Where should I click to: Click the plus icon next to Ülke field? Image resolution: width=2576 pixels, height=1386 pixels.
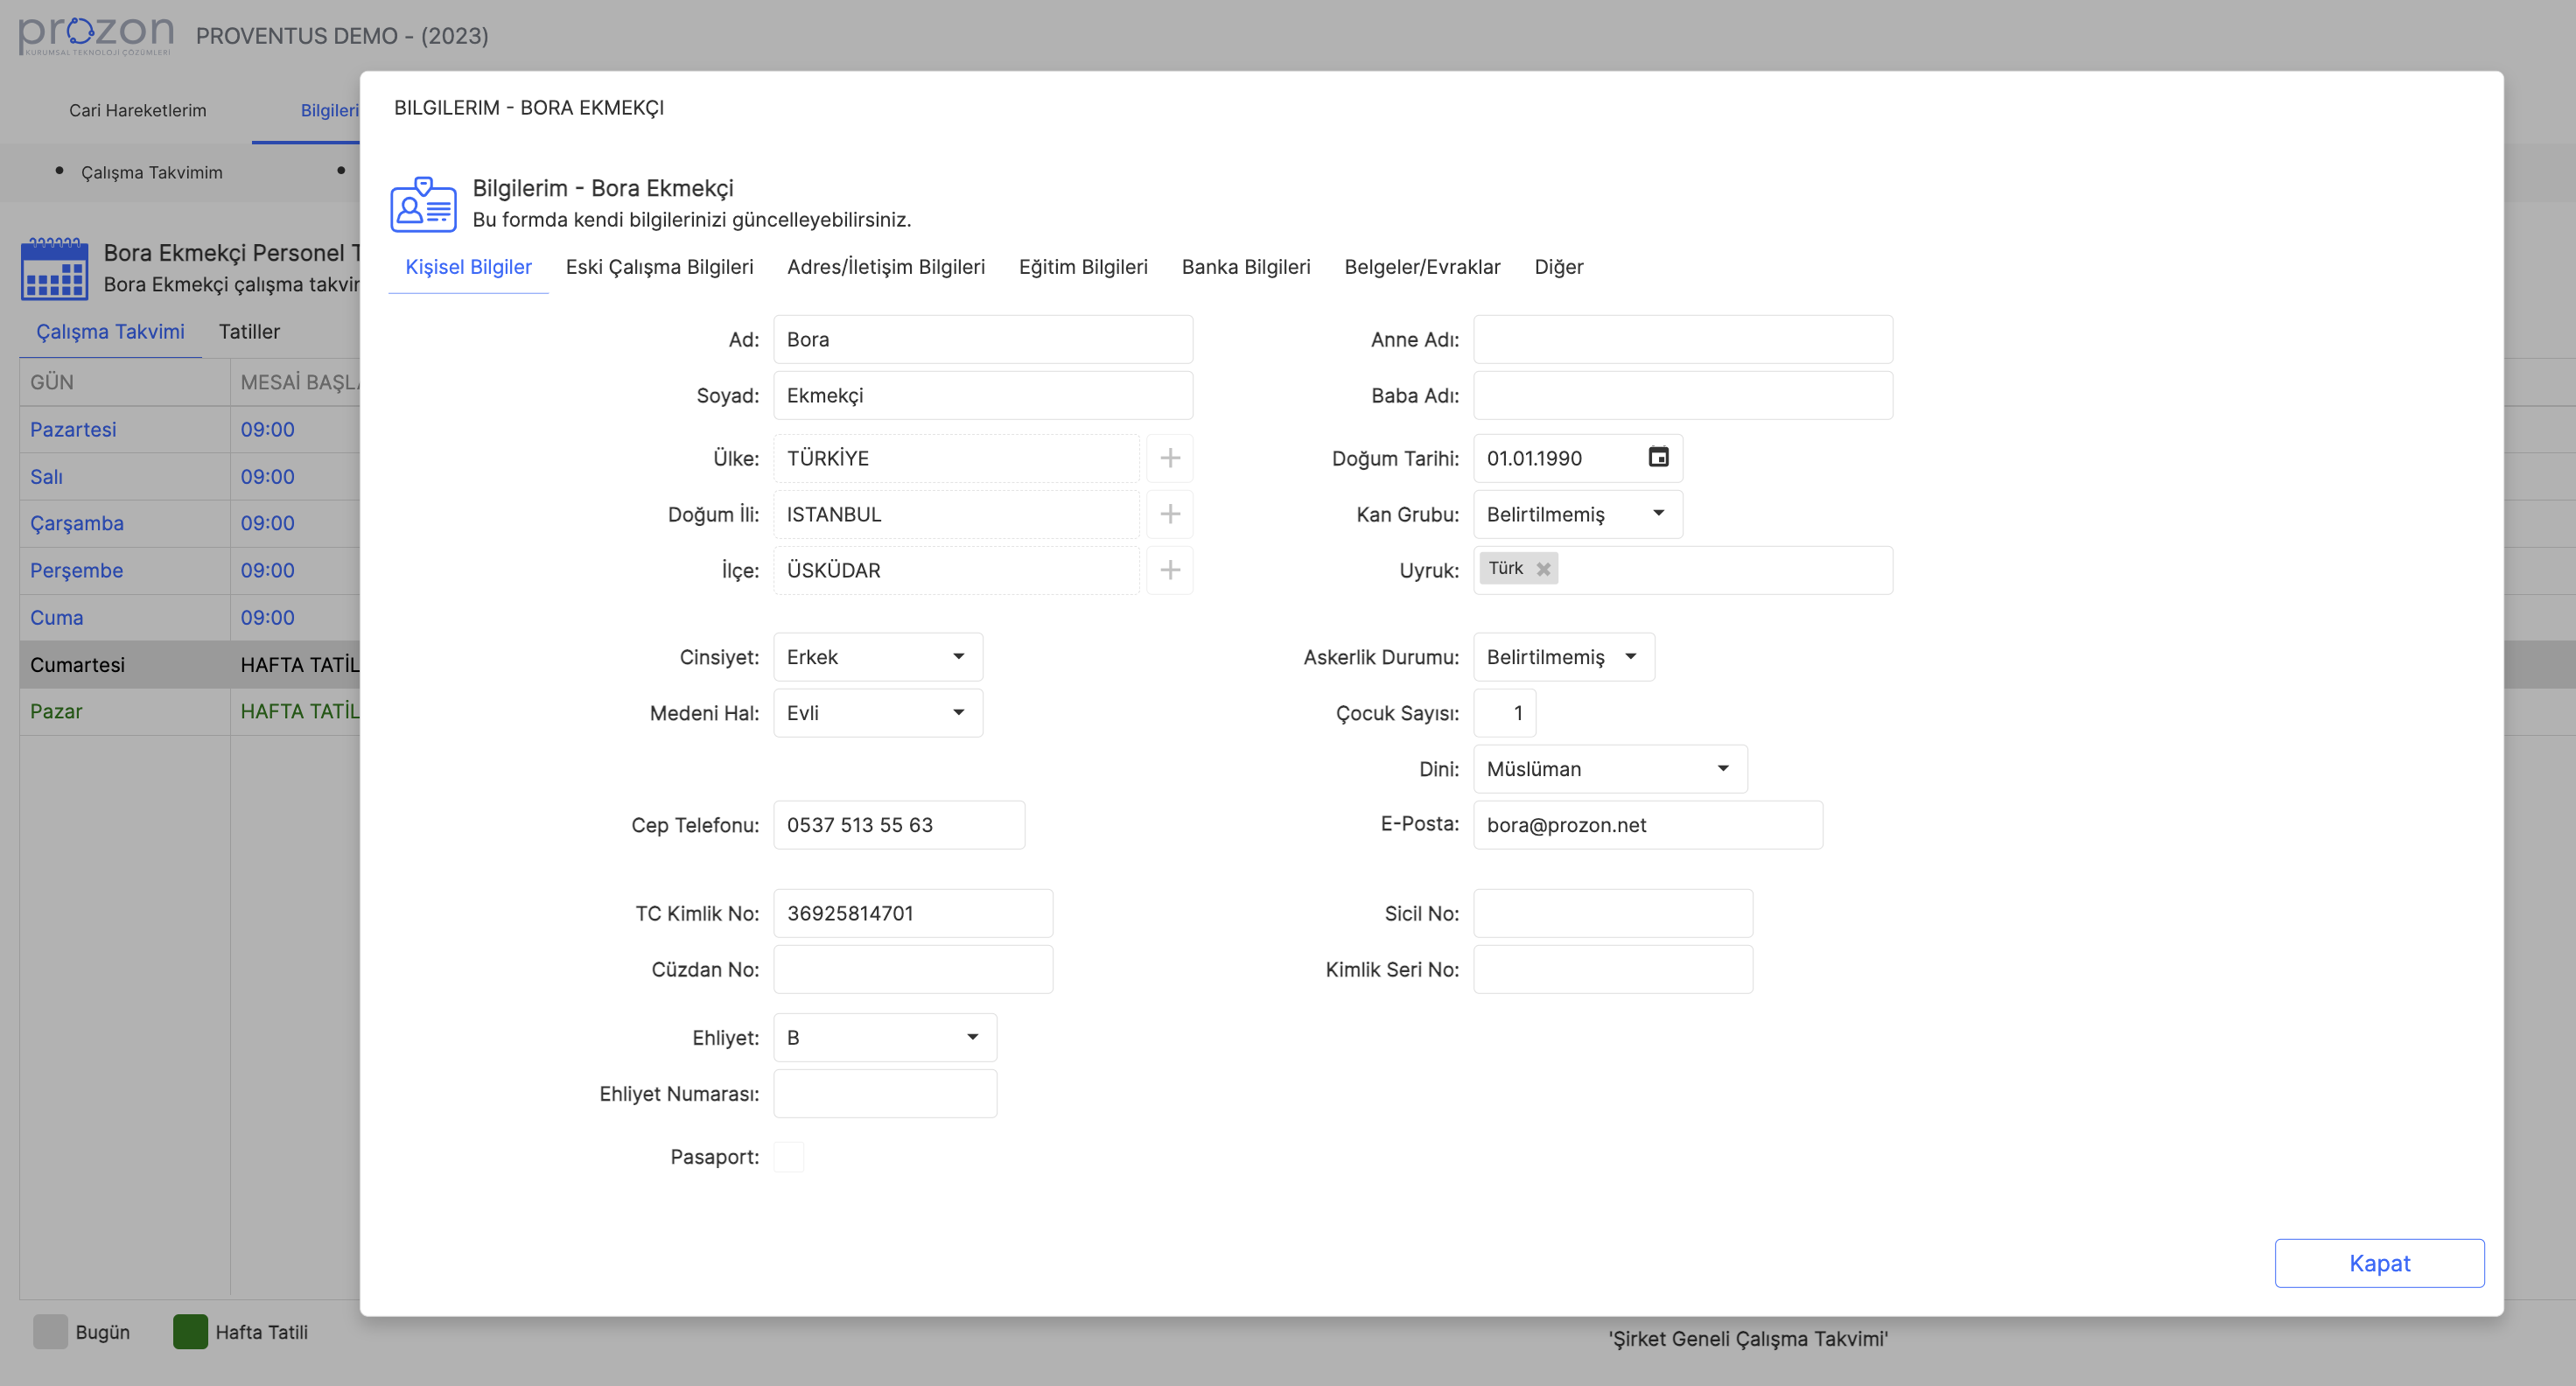1169,458
